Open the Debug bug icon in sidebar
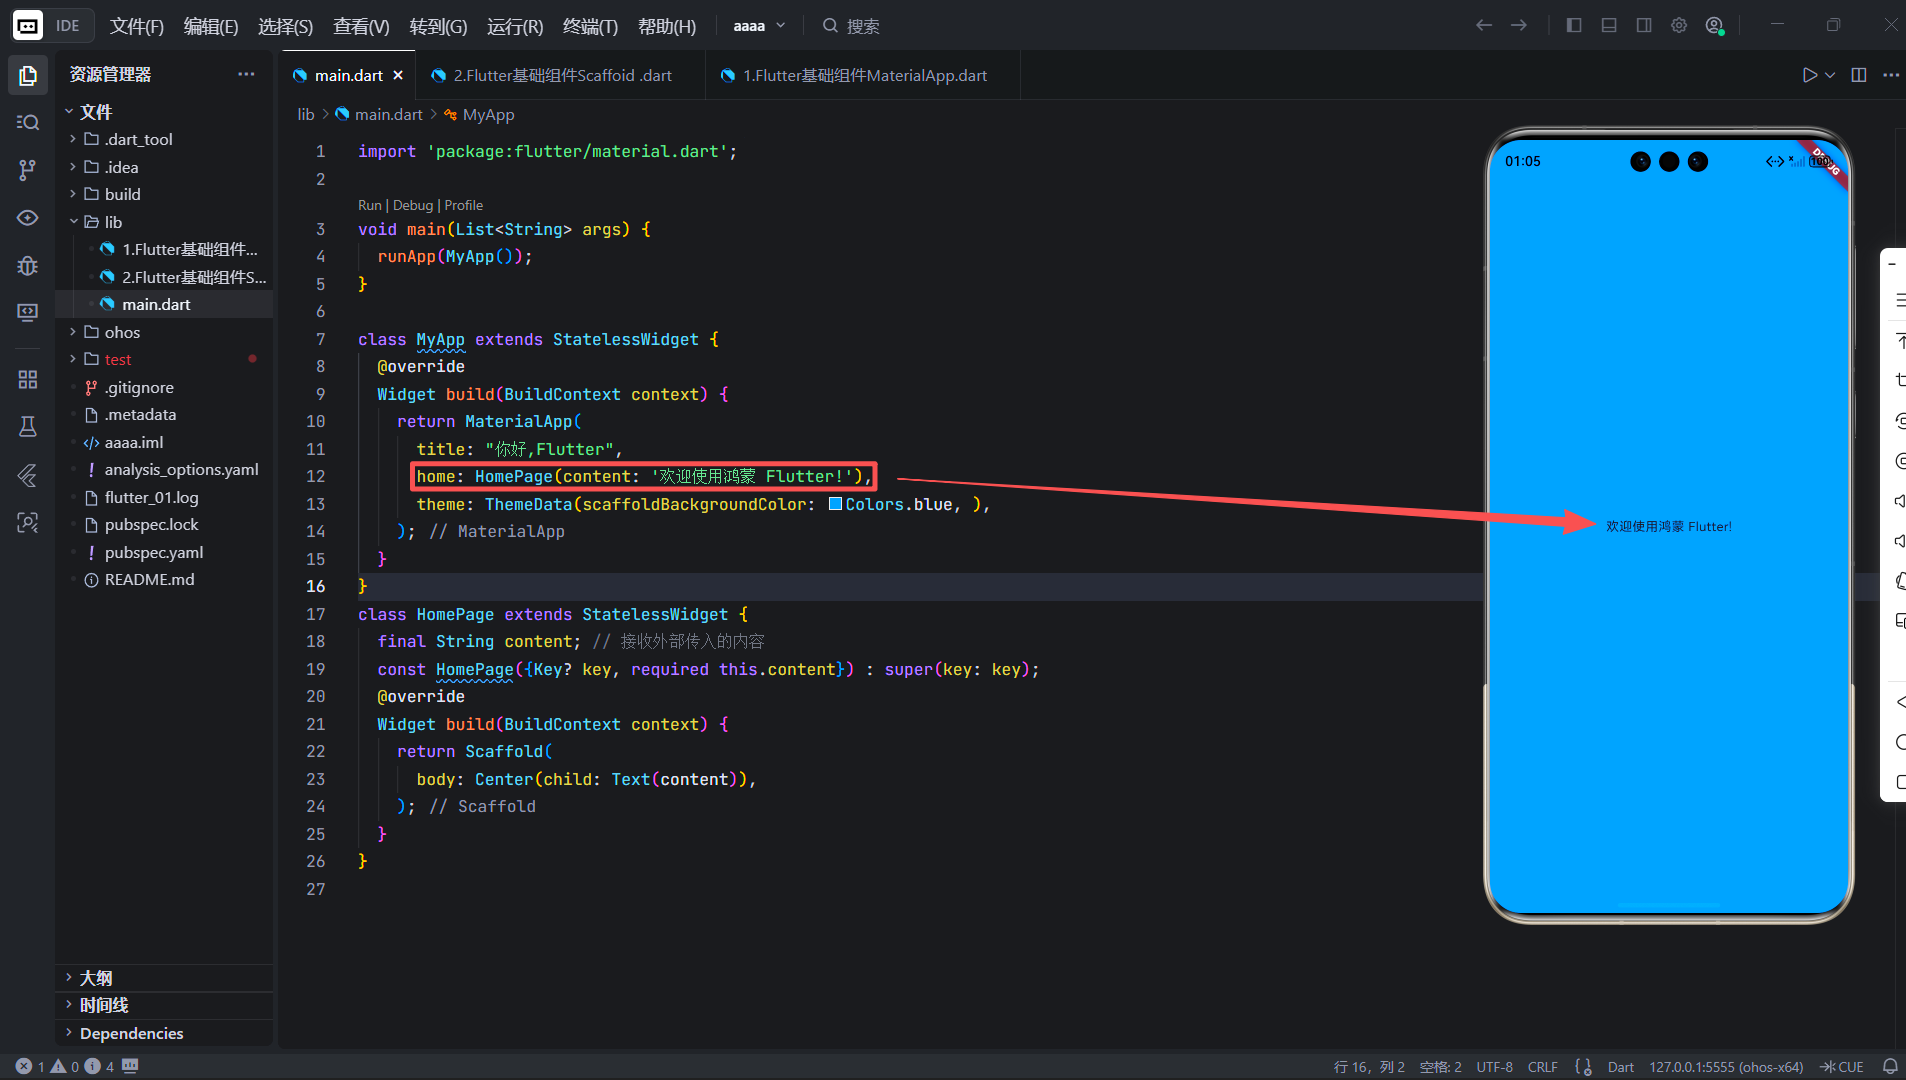Image resolution: width=1906 pixels, height=1080 pixels. [28, 266]
